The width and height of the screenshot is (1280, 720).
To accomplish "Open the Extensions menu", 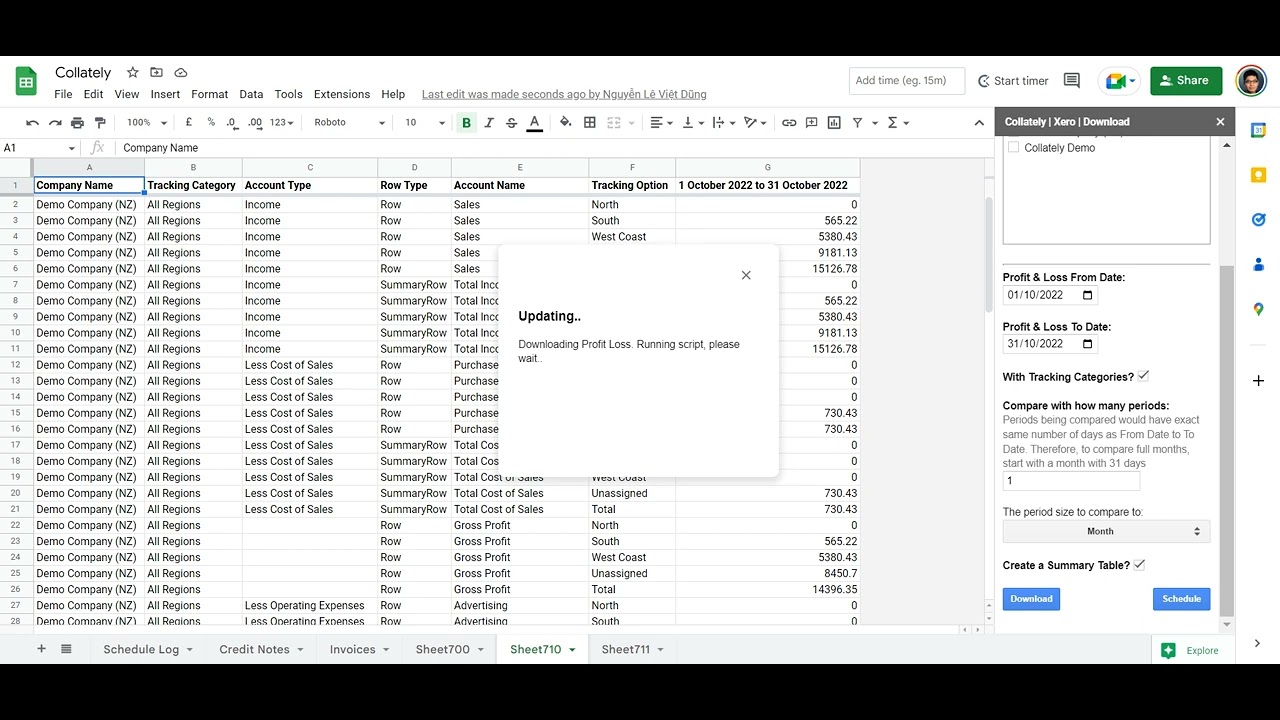I will click(342, 94).
